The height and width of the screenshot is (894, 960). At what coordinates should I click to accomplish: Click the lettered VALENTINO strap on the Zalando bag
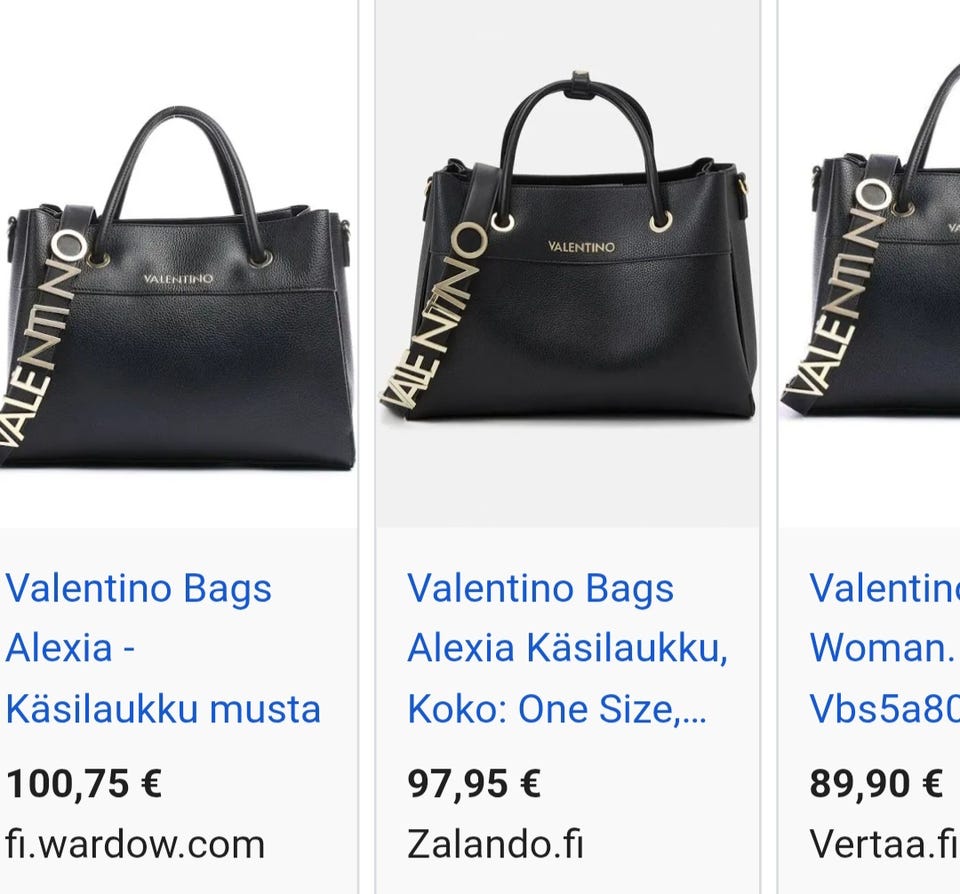(x=434, y=315)
